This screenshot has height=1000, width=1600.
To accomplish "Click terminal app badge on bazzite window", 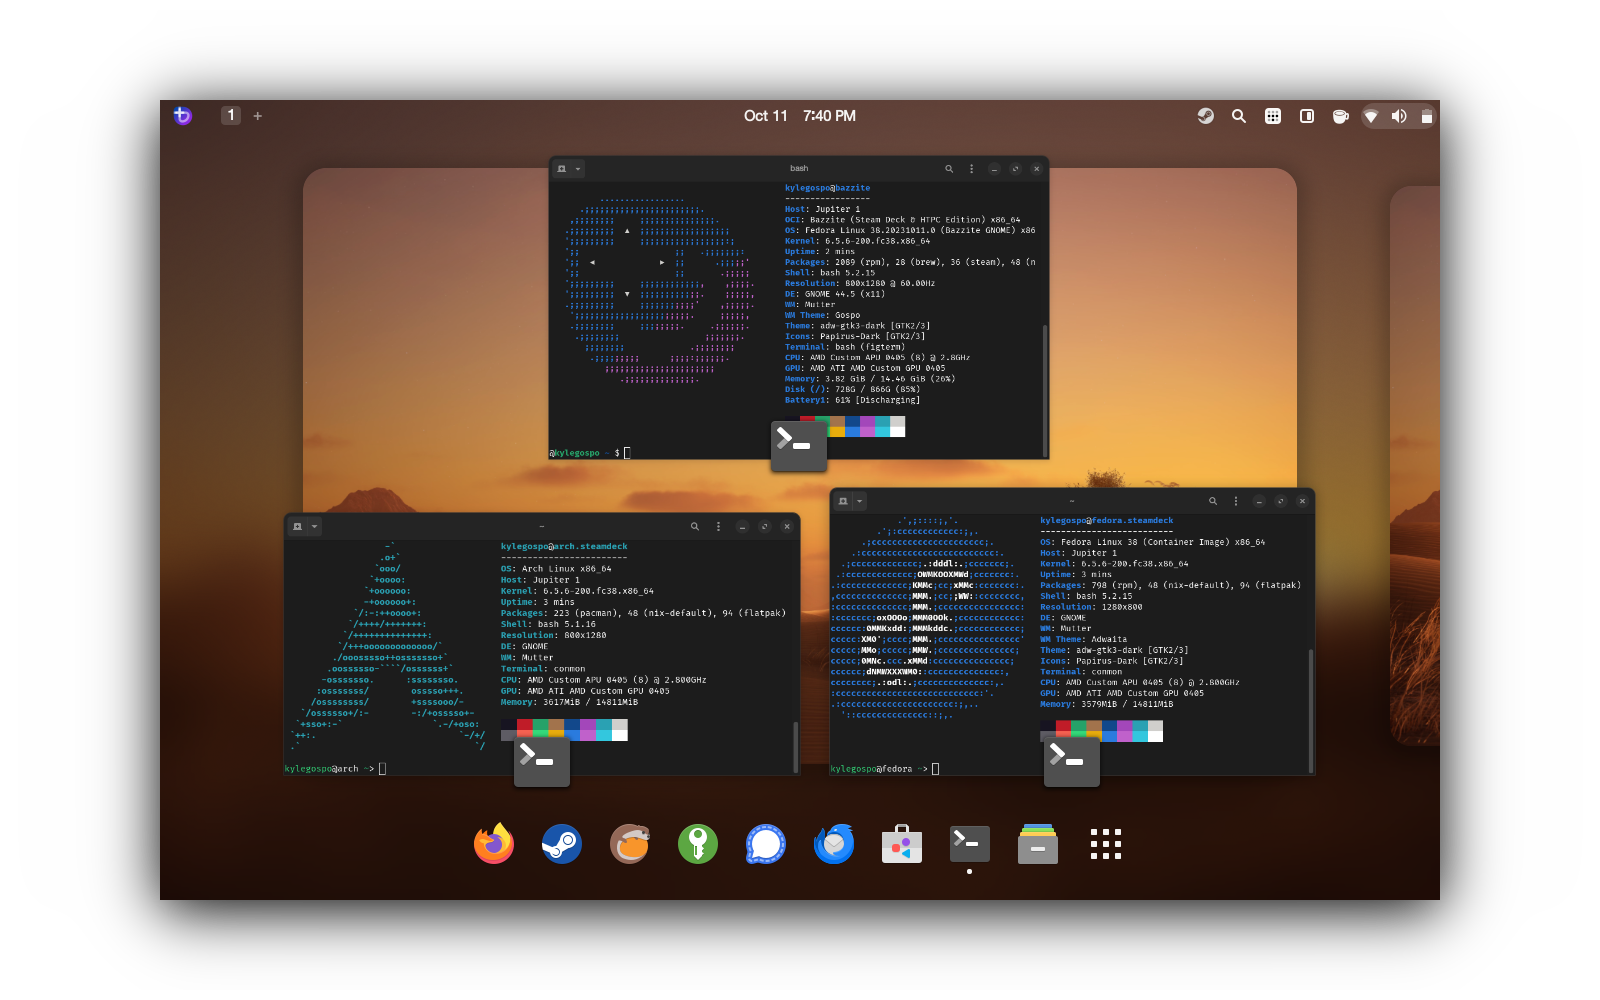I will point(799,446).
